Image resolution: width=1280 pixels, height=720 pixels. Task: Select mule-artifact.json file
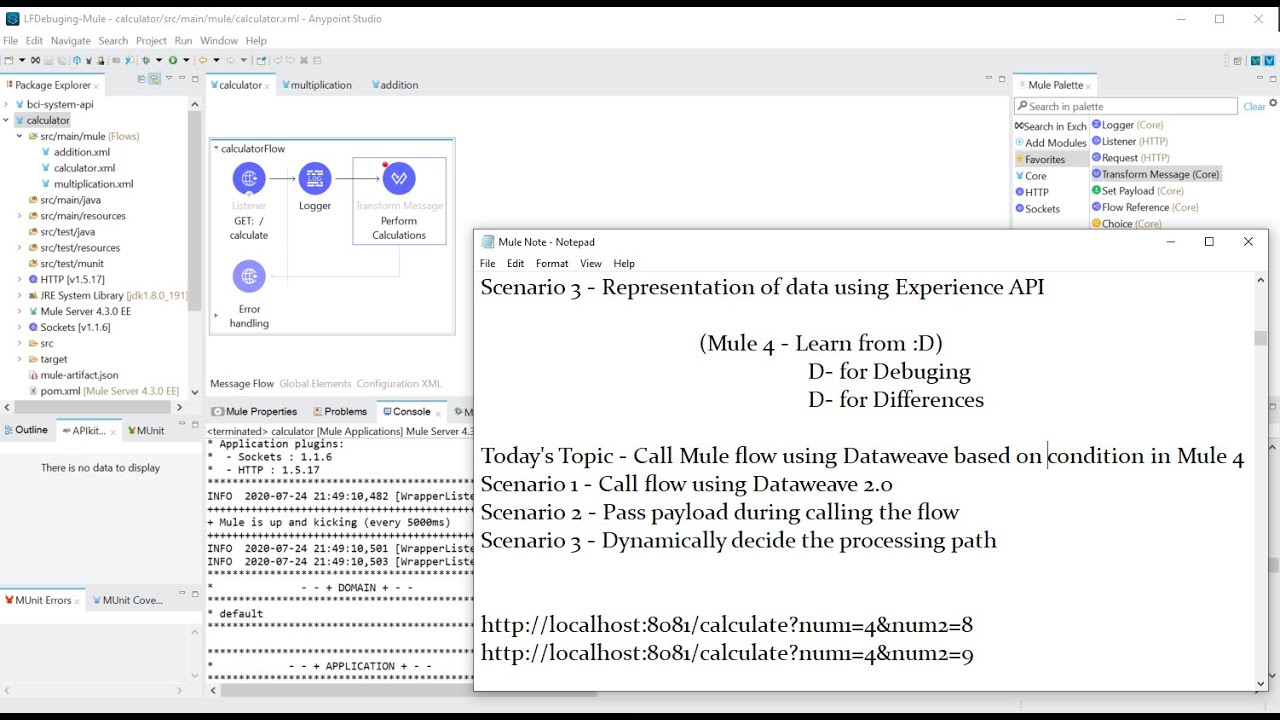pyautogui.click(x=72, y=375)
